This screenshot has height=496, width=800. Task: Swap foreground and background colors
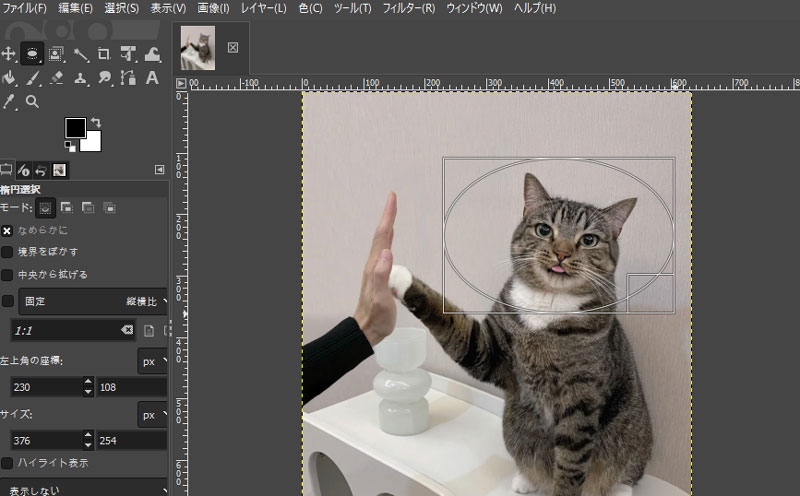[96, 122]
